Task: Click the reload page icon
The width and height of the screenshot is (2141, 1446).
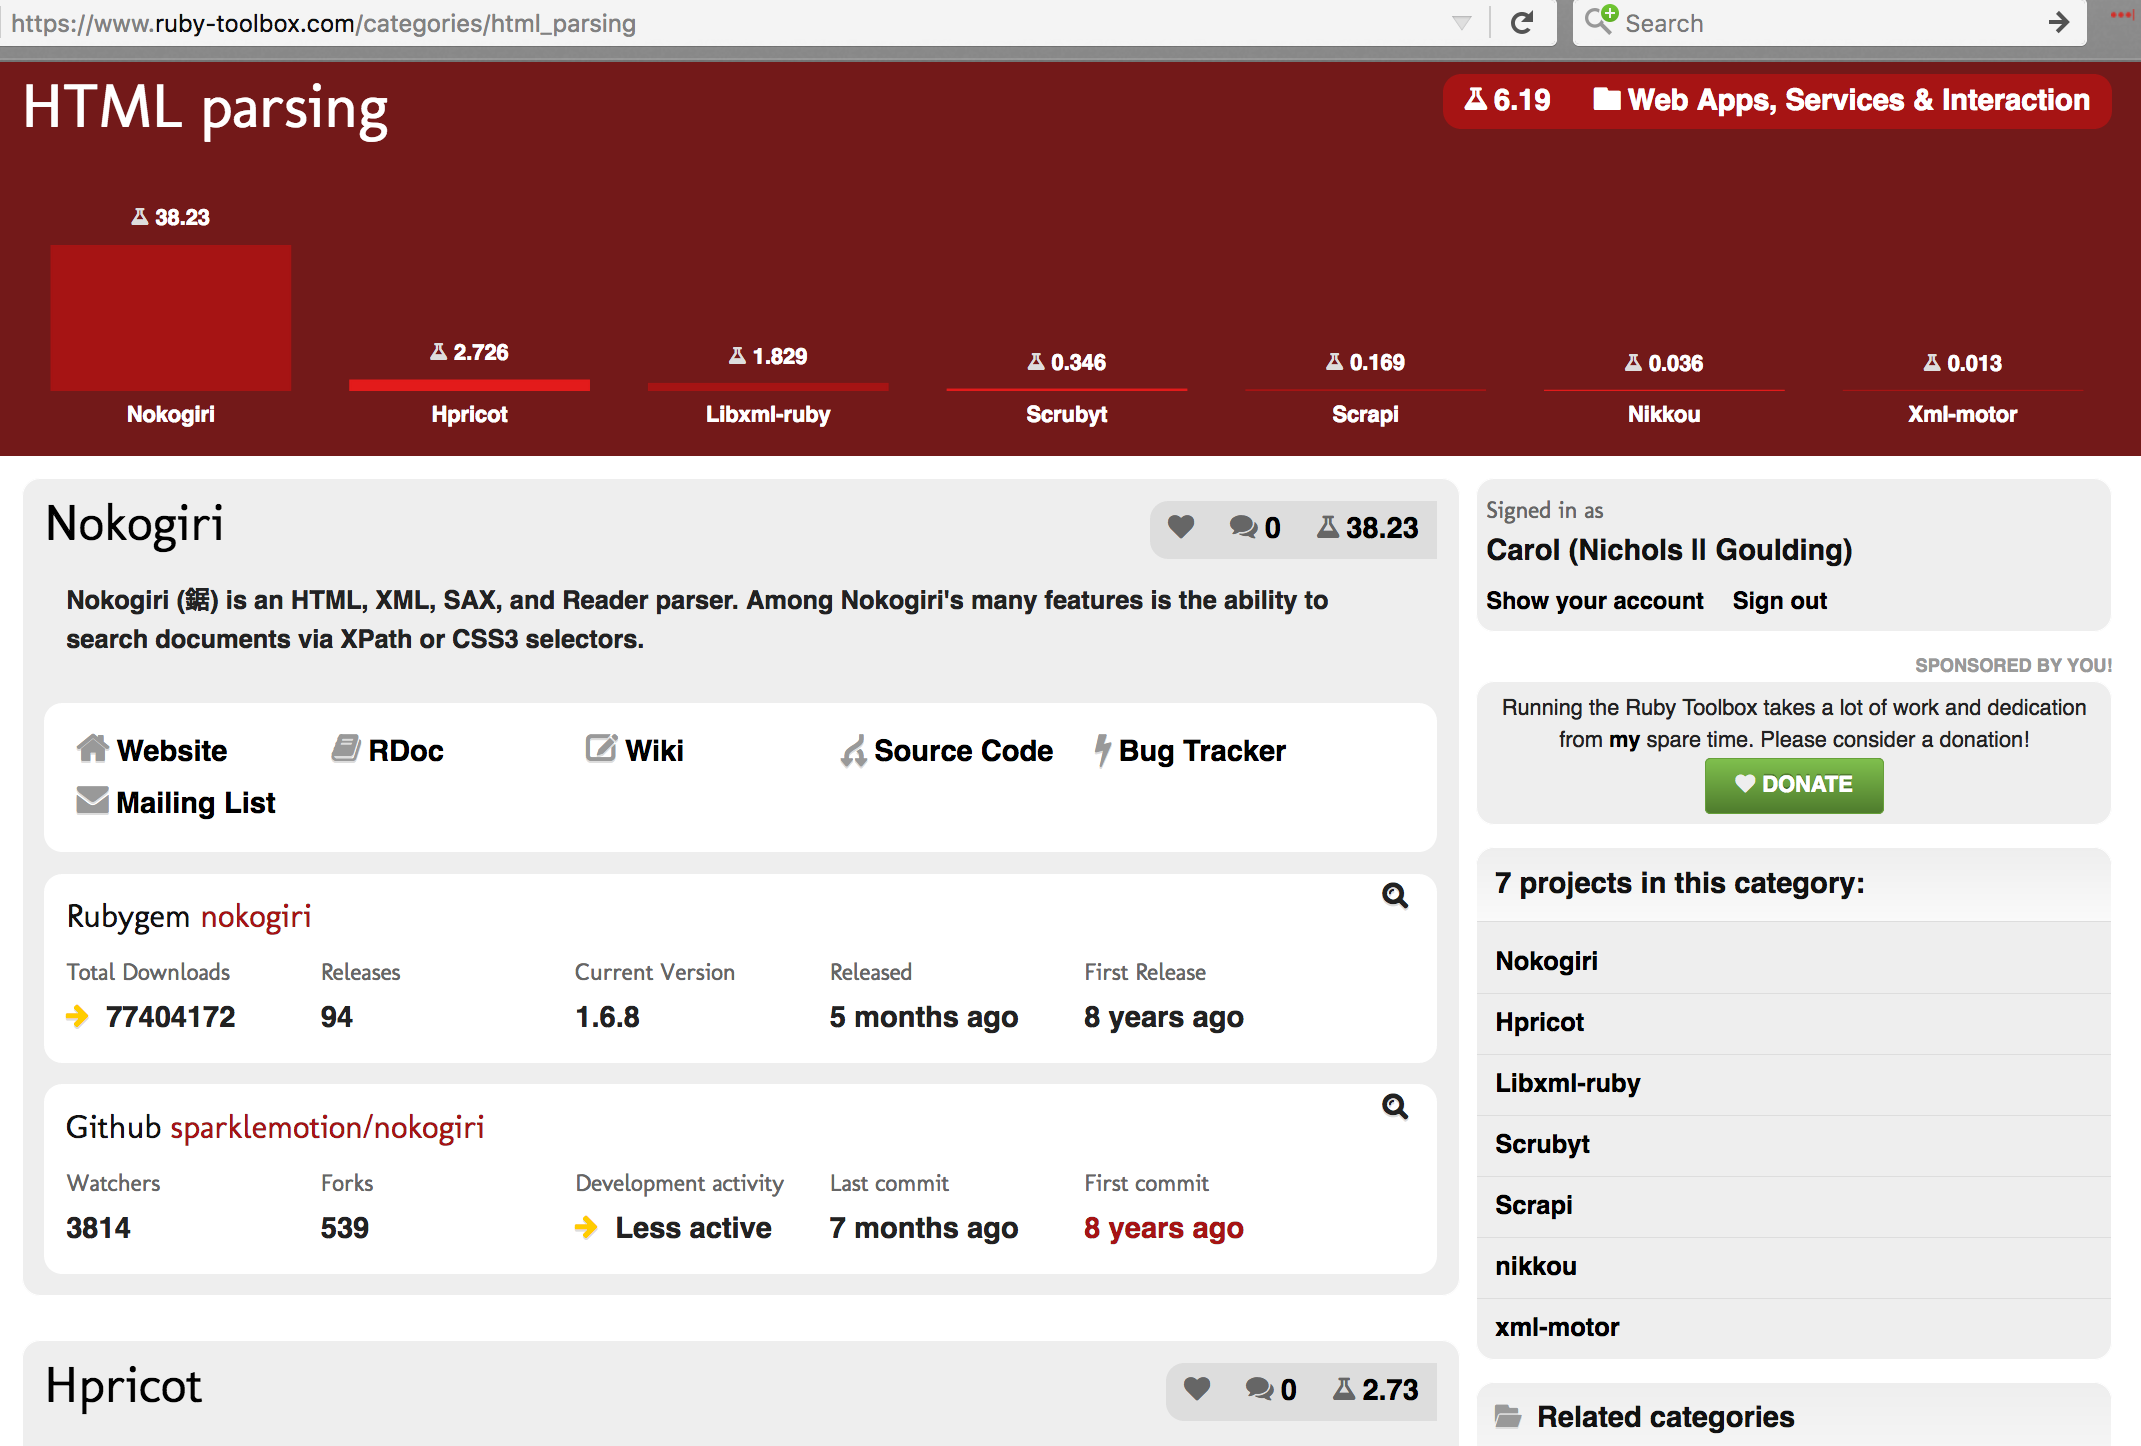Action: point(1521,22)
